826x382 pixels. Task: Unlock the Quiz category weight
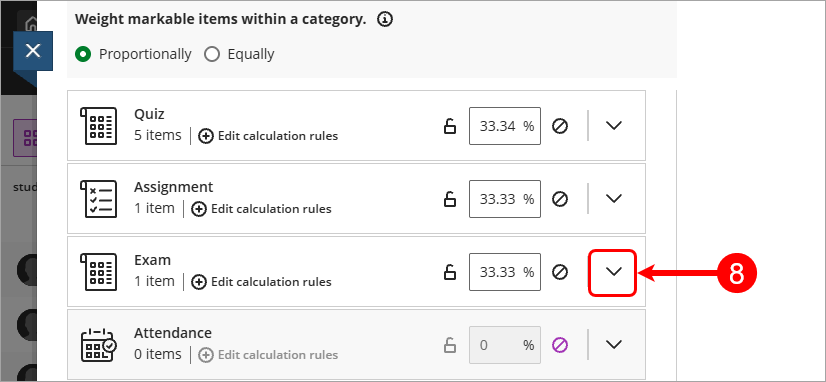pyautogui.click(x=449, y=126)
